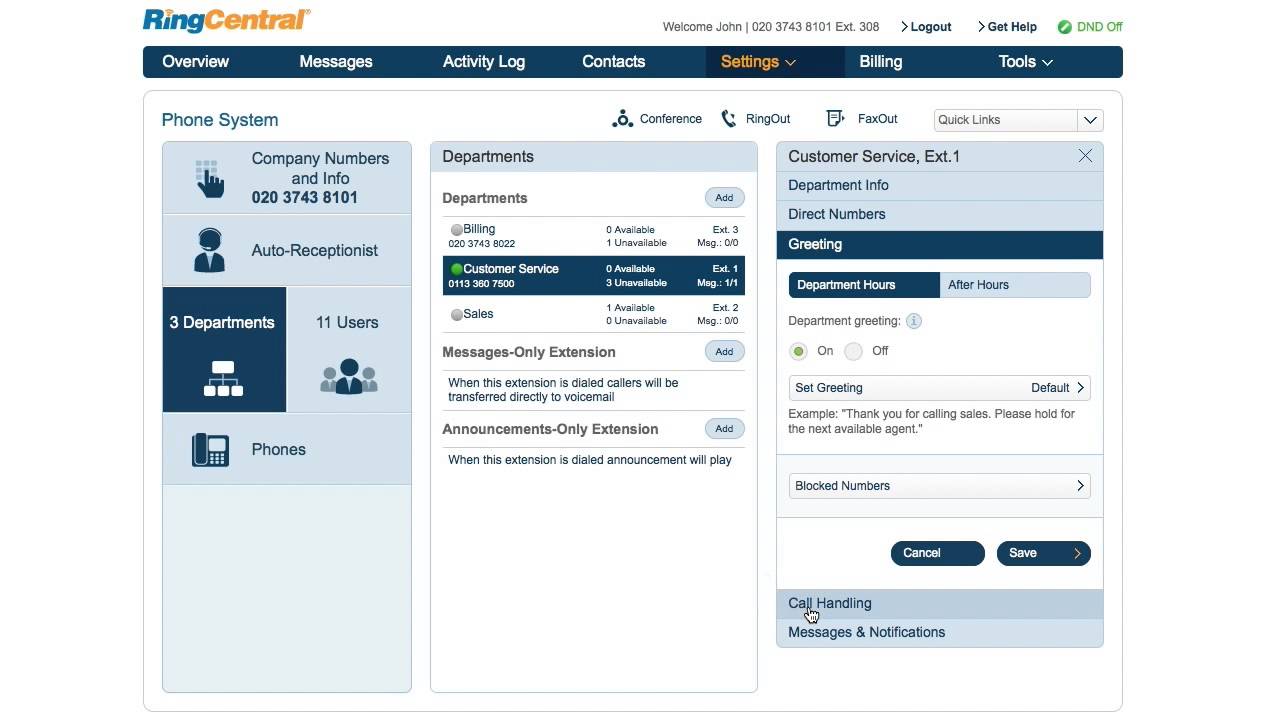1280x720 pixels.
Task: Open the Set Greeting Default selector
Action: [938, 387]
